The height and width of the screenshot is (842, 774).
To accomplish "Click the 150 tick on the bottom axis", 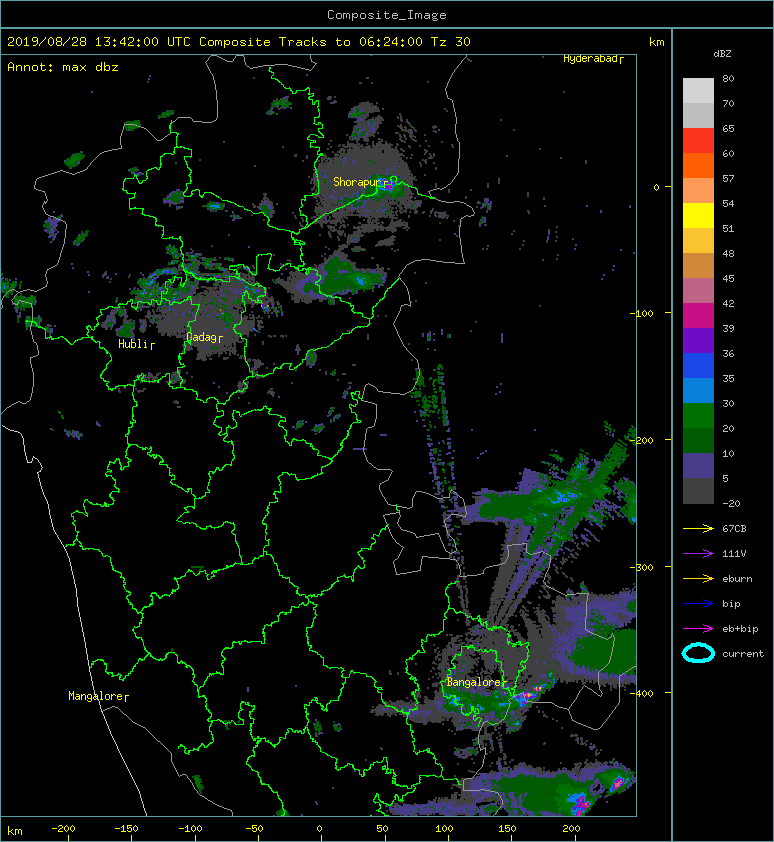I will click(508, 829).
